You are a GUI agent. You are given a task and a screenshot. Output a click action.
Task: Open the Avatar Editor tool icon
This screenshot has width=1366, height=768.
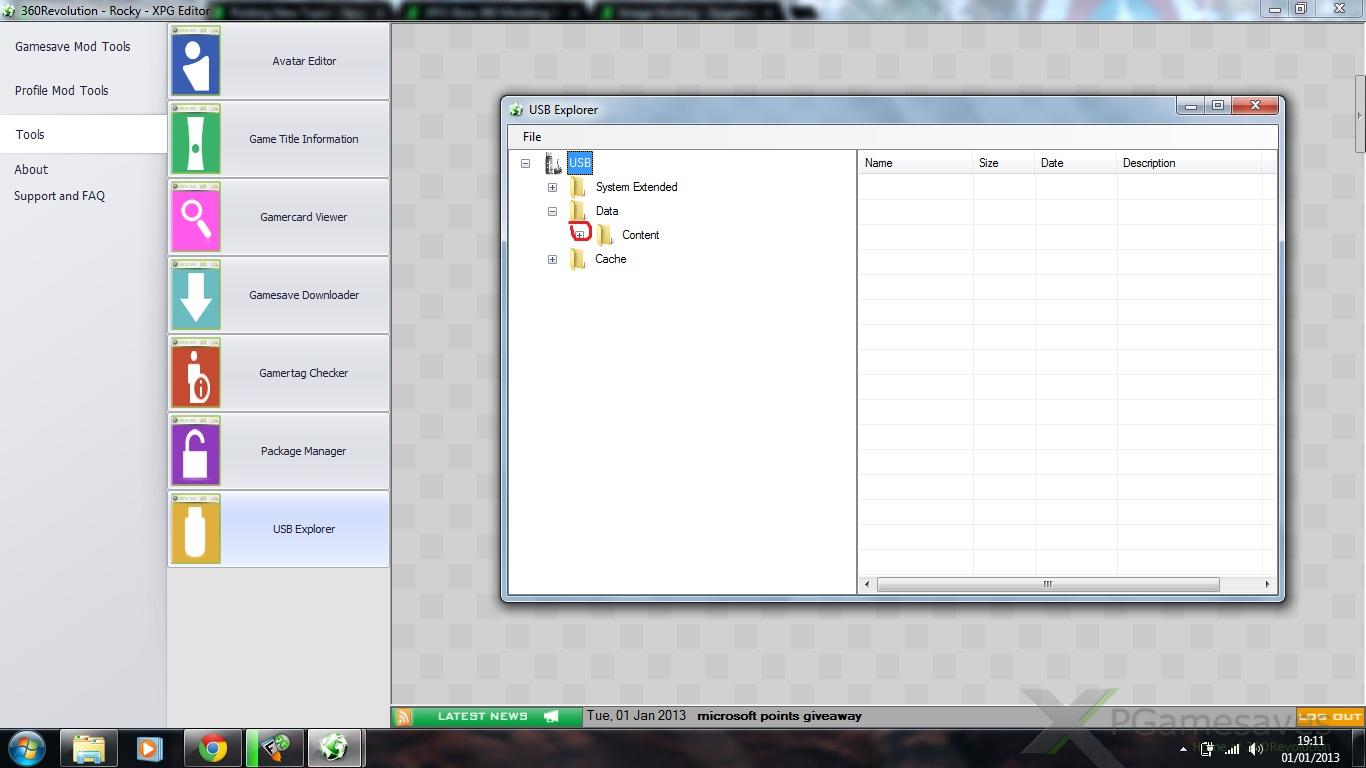point(196,61)
